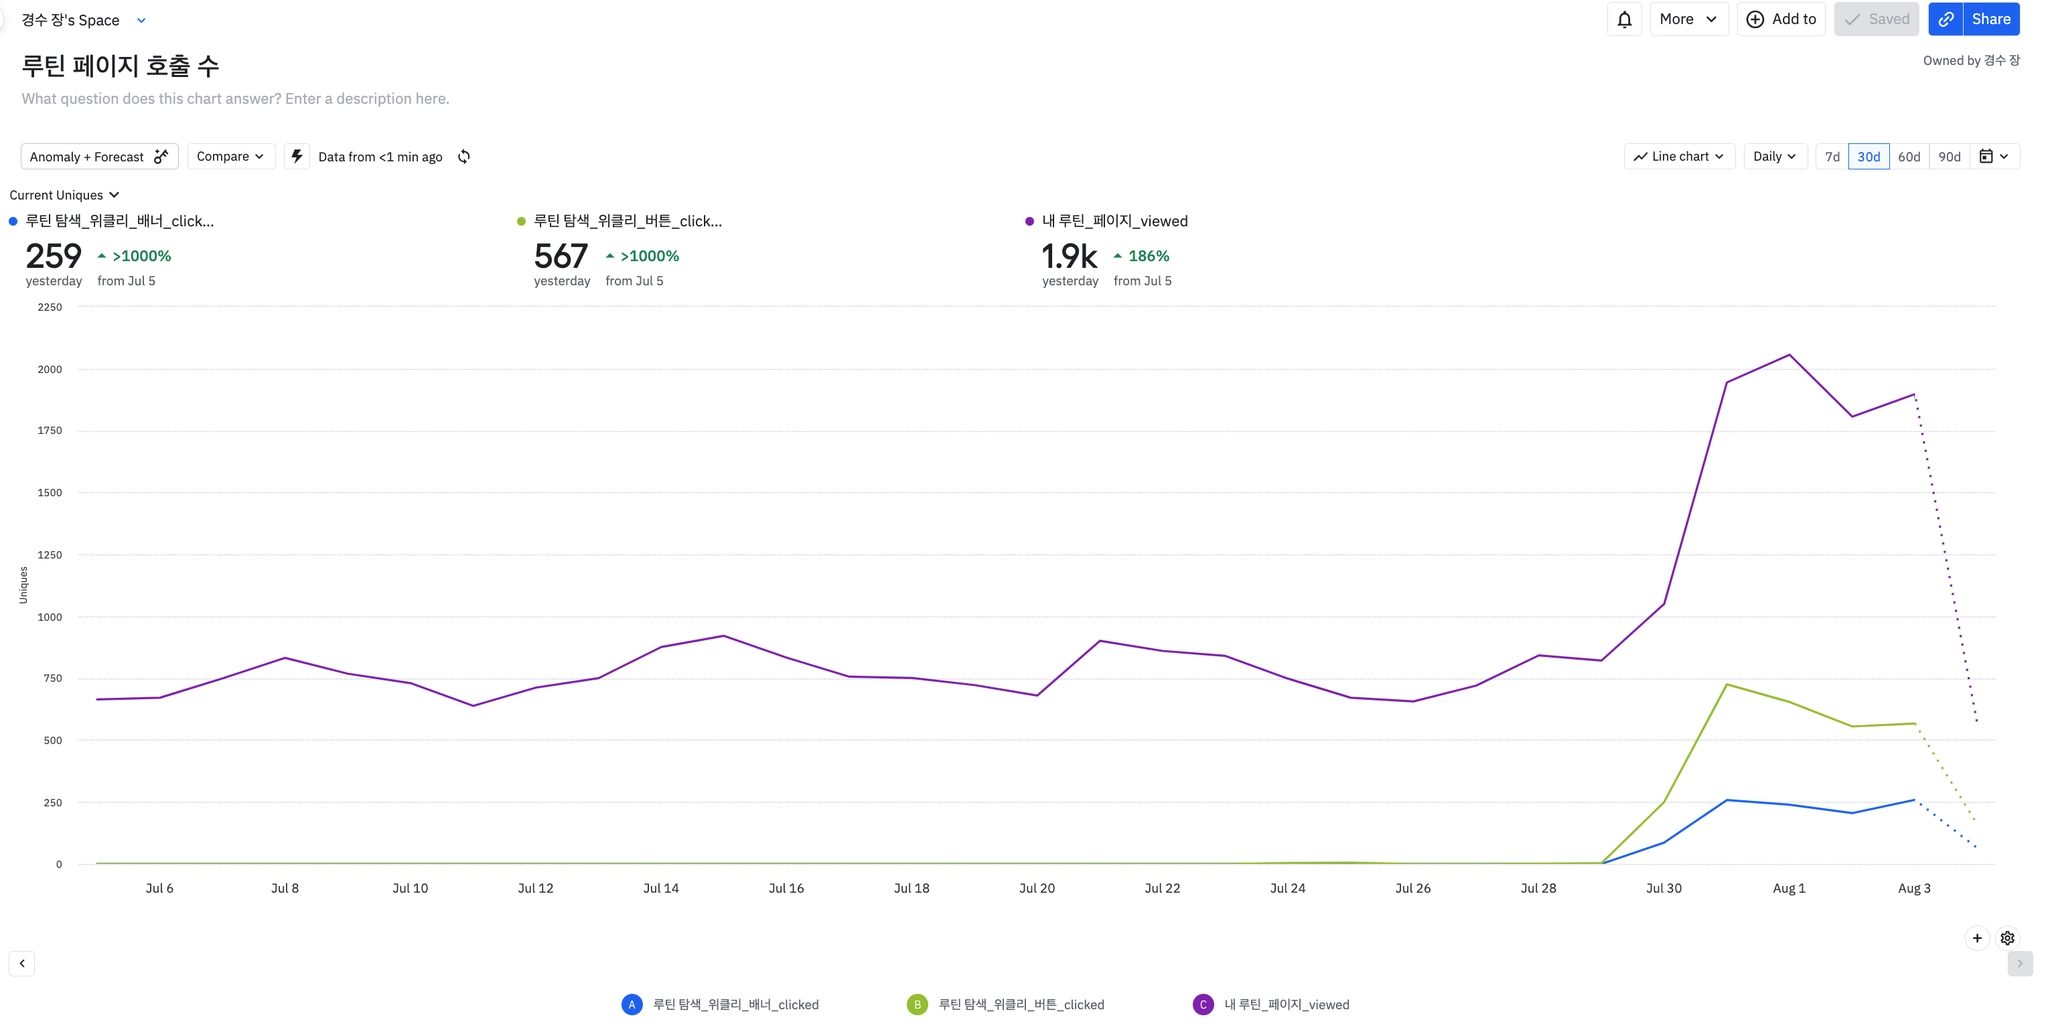Open the Line chart type dropdown

(x=1679, y=157)
